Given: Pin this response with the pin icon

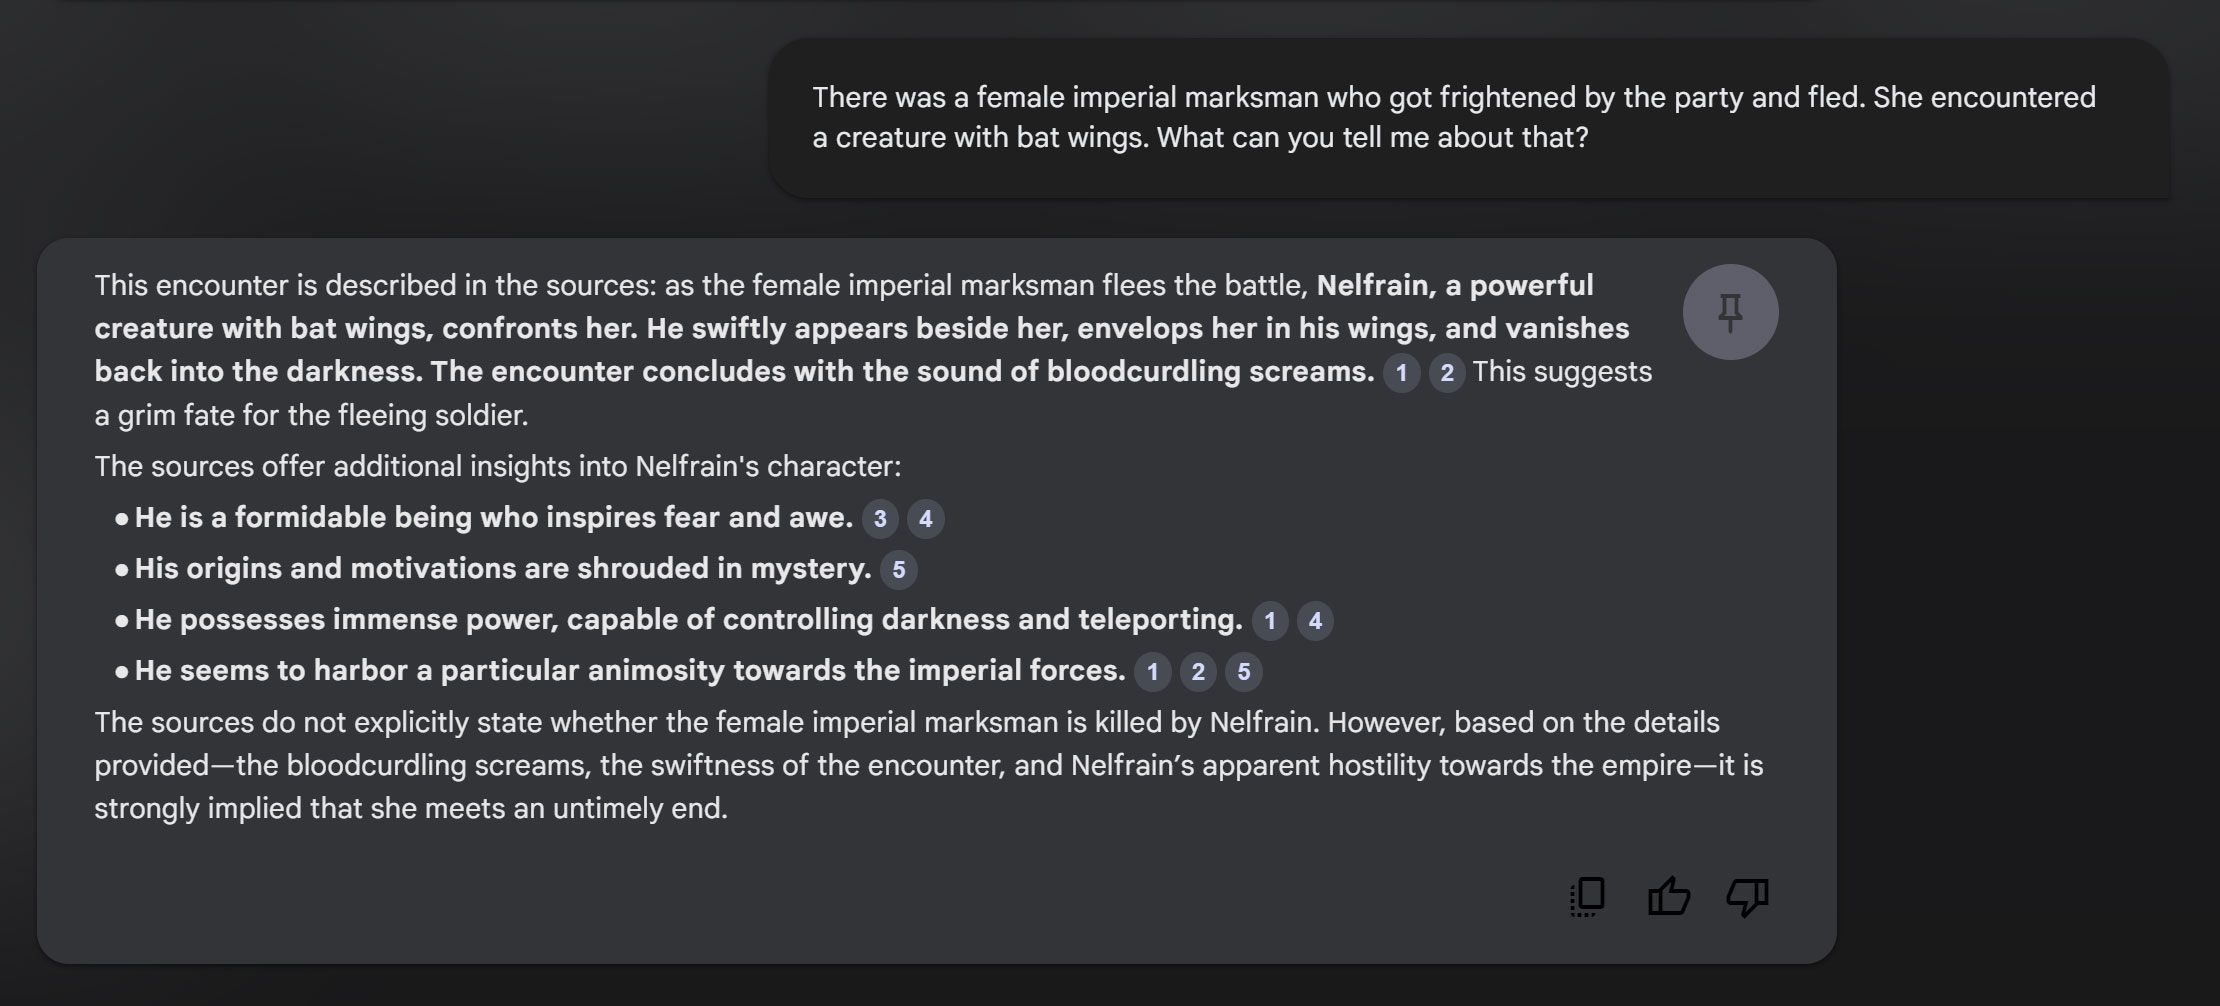Looking at the screenshot, I should [x=1730, y=312].
